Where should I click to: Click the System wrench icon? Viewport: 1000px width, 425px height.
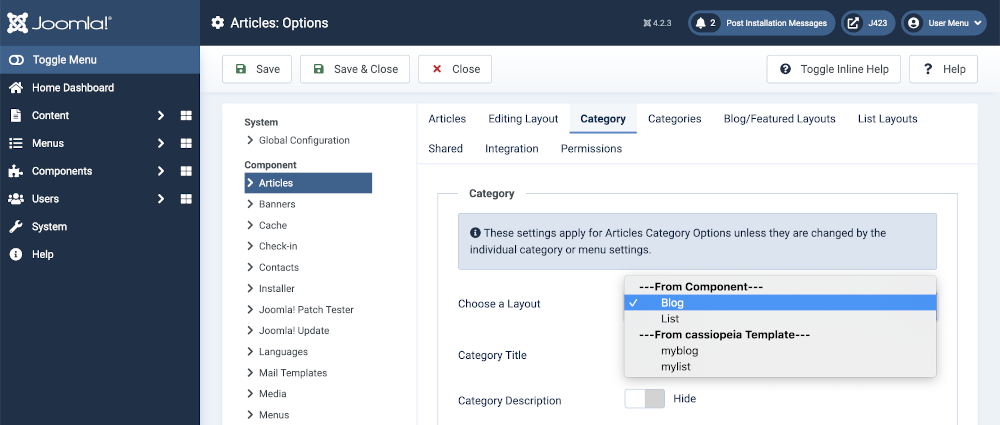pos(16,227)
